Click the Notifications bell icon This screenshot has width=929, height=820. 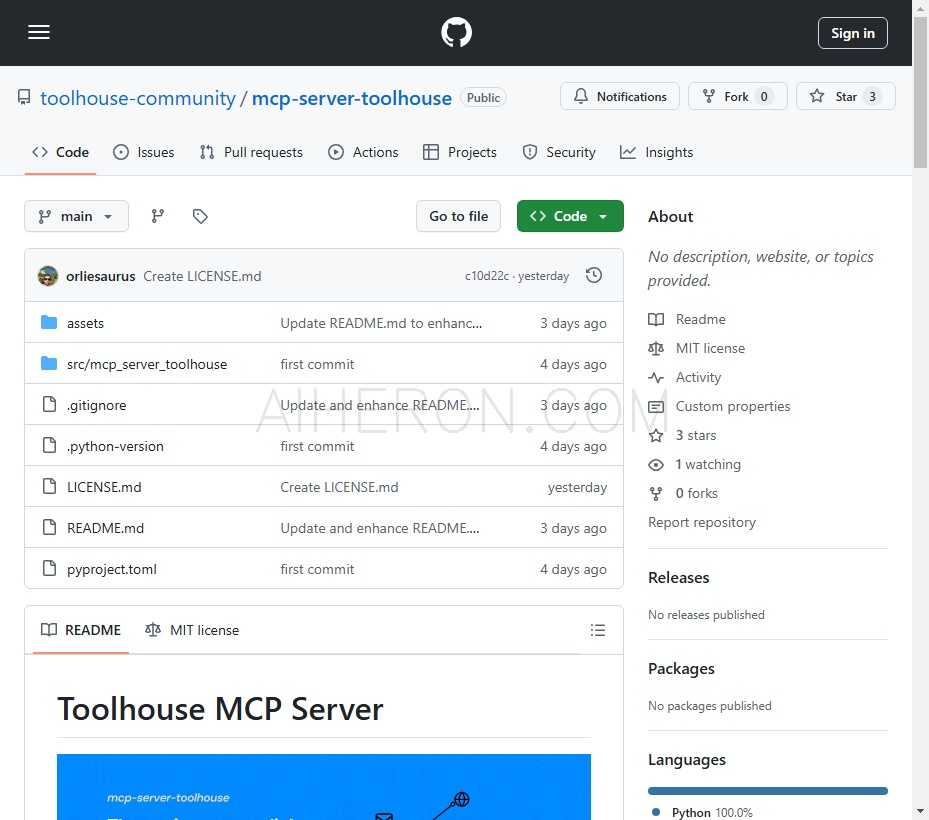(x=581, y=96)
